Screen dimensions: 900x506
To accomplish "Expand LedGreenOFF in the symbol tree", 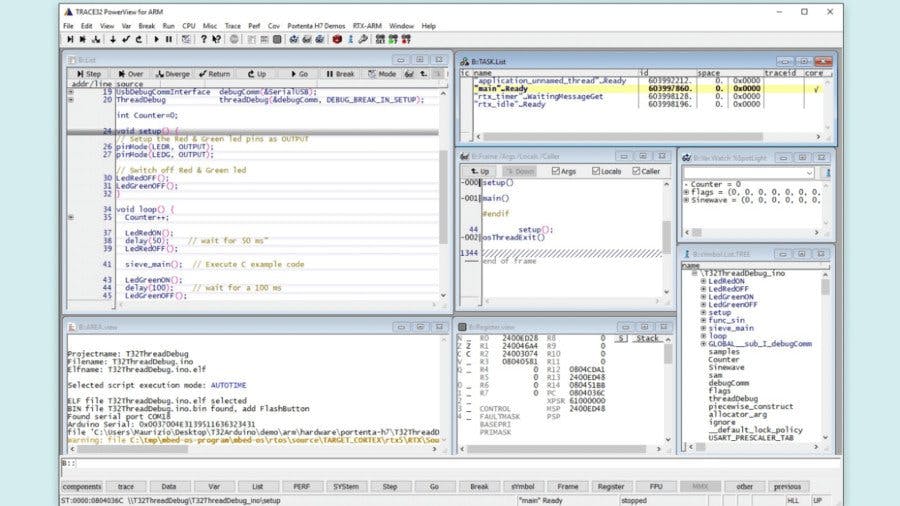I will point(703,305).
